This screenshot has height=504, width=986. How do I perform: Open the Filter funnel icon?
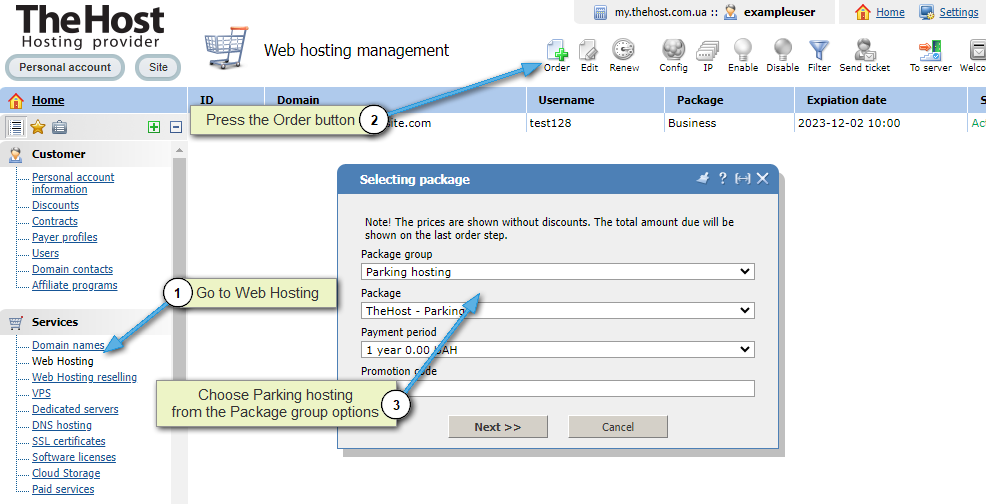point(819,50)
